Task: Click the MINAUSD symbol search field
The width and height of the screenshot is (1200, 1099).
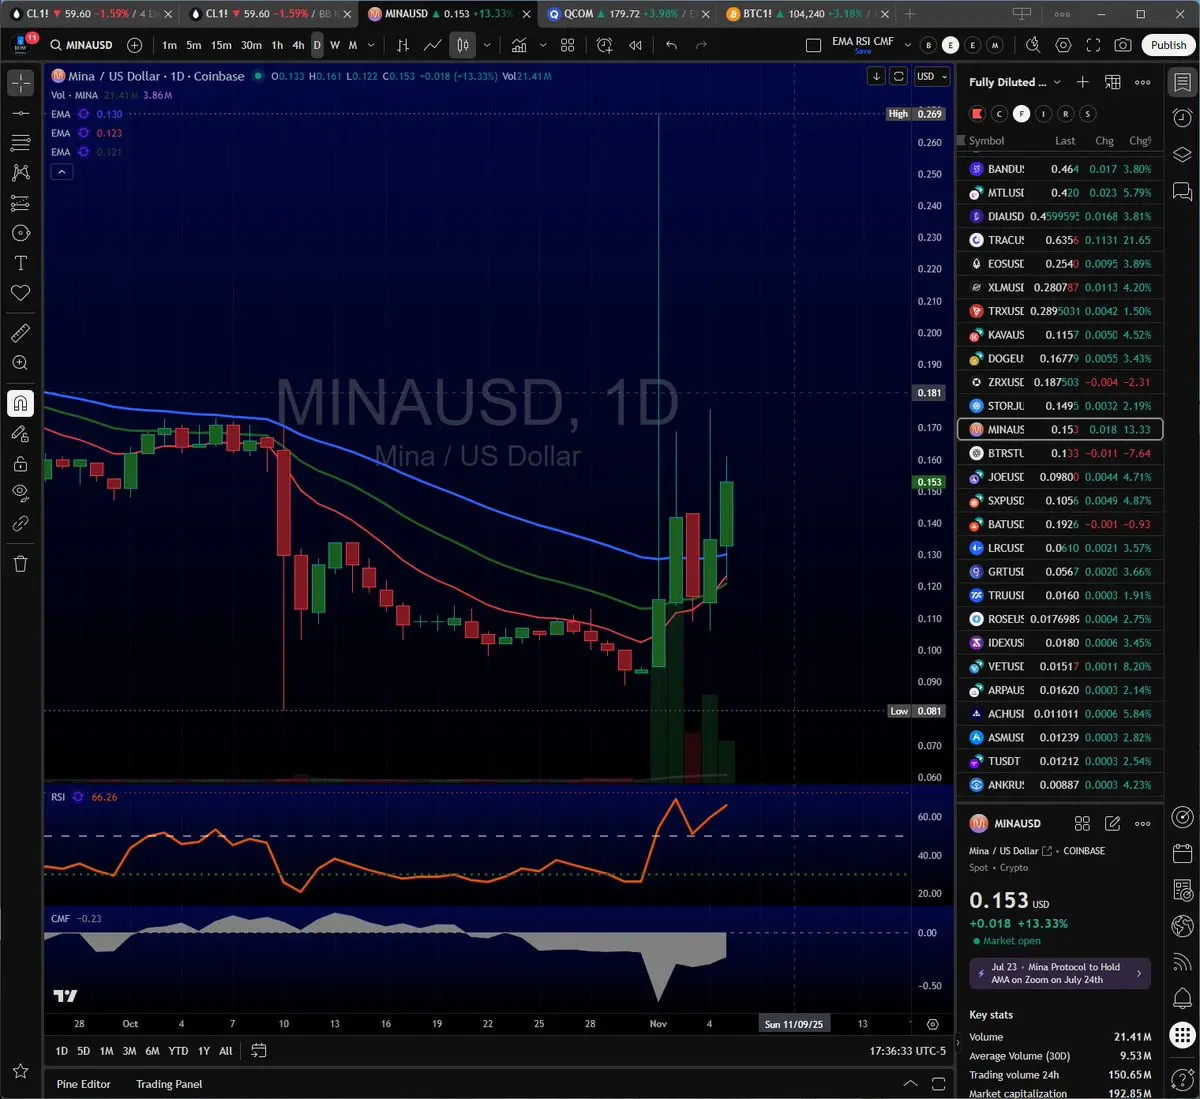Action: pos(82,45)
